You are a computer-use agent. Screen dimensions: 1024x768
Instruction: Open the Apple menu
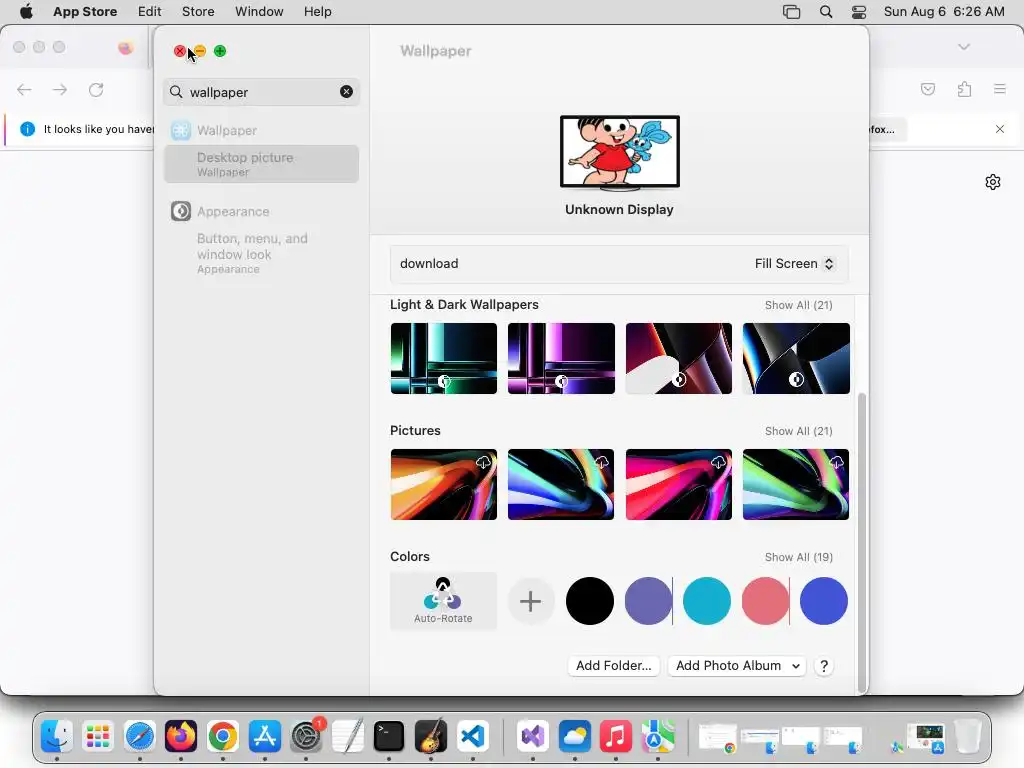coord(26,11)
